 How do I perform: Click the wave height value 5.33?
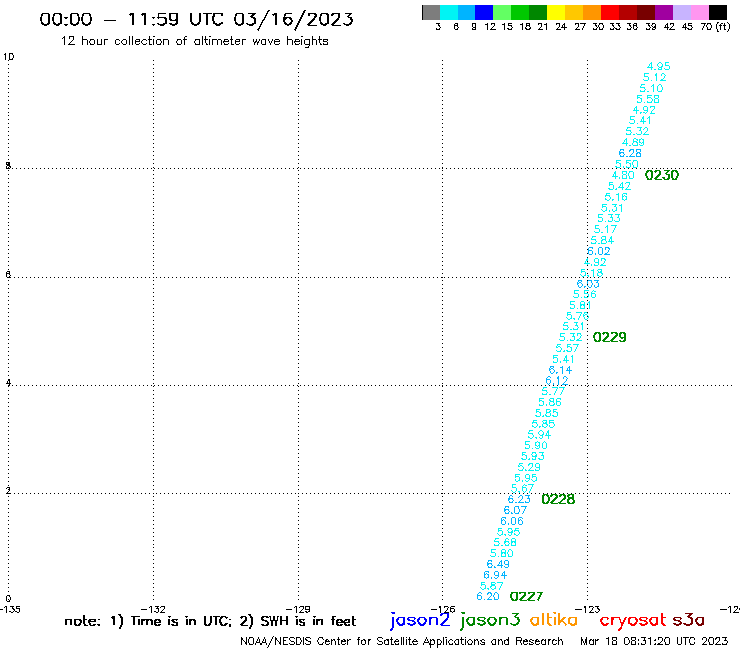pos(609,218)
